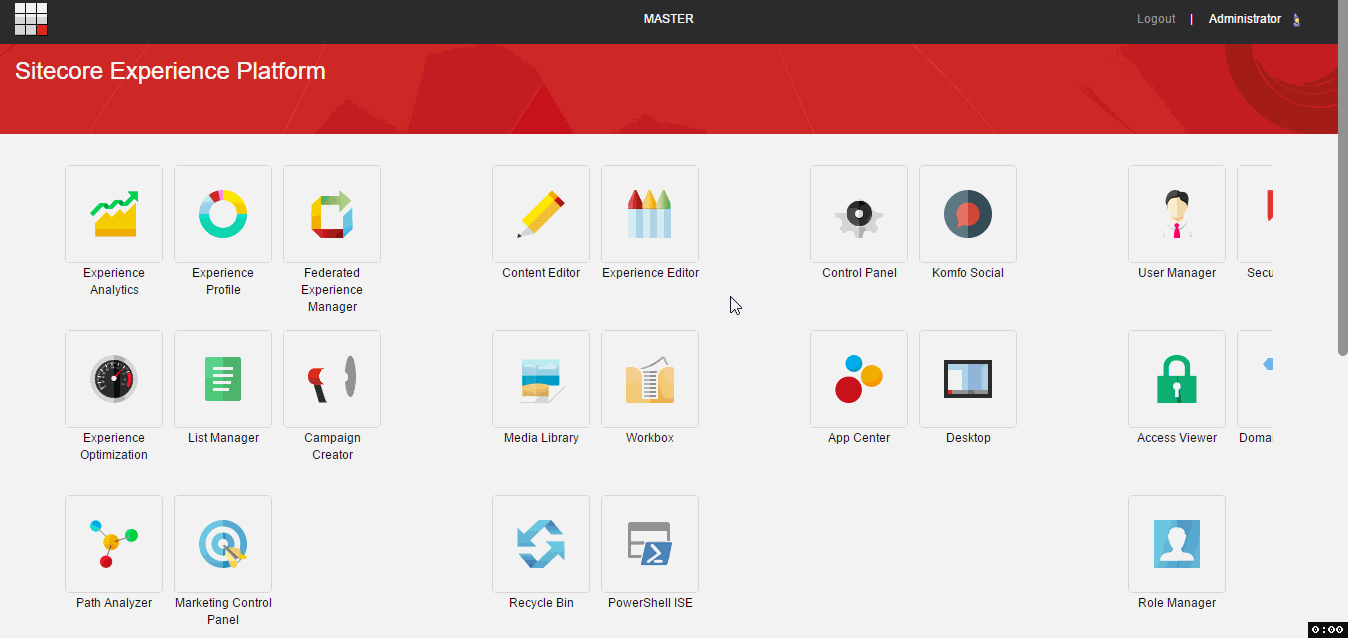
Task: Click the Logout link
Action: tap(1155, 18)
